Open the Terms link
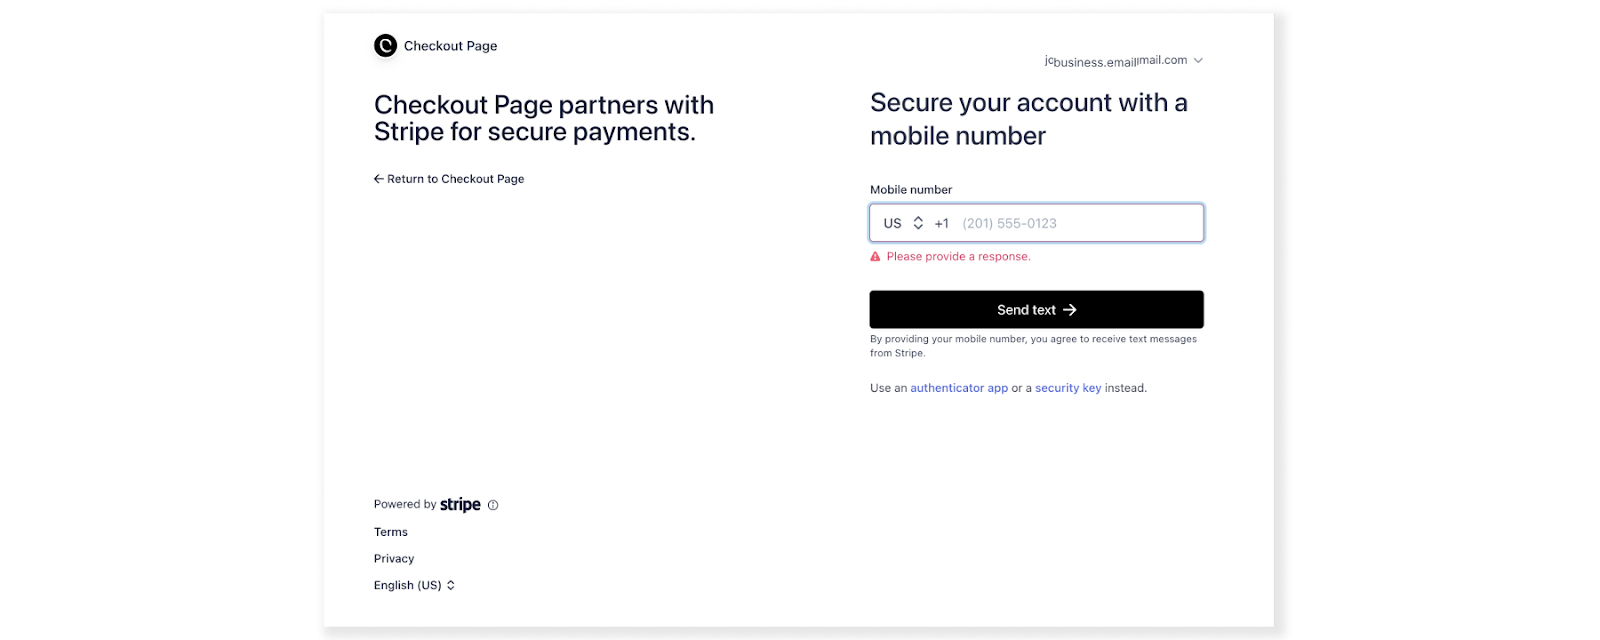 pyautogui.click(x=391, y=532)
